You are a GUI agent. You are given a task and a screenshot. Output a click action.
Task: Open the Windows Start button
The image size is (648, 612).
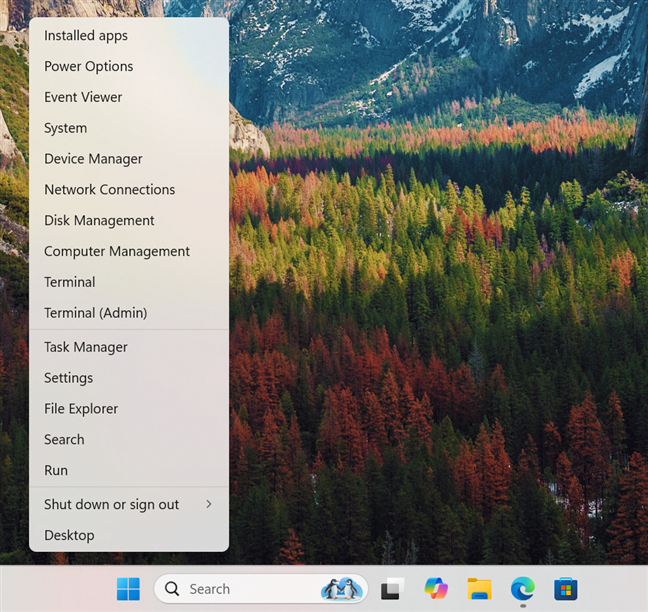pos(128,588)
